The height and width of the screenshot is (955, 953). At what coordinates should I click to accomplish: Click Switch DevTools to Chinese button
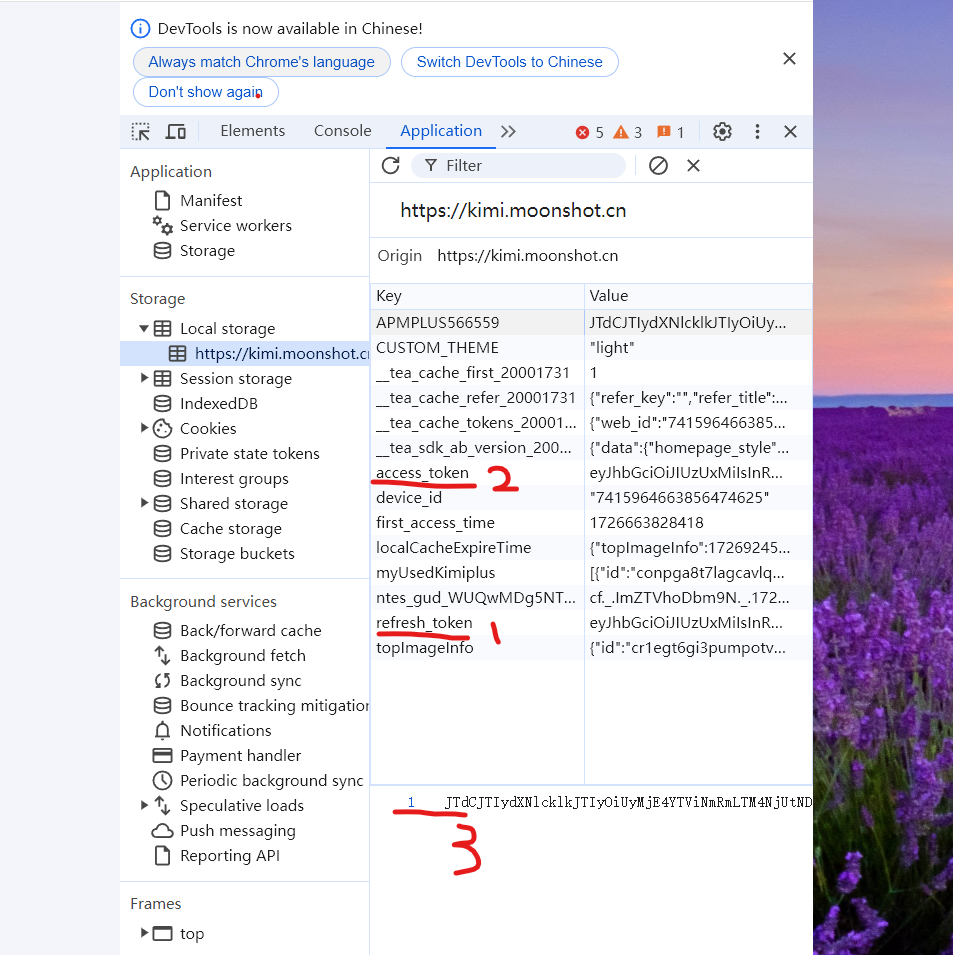point(509,62)
